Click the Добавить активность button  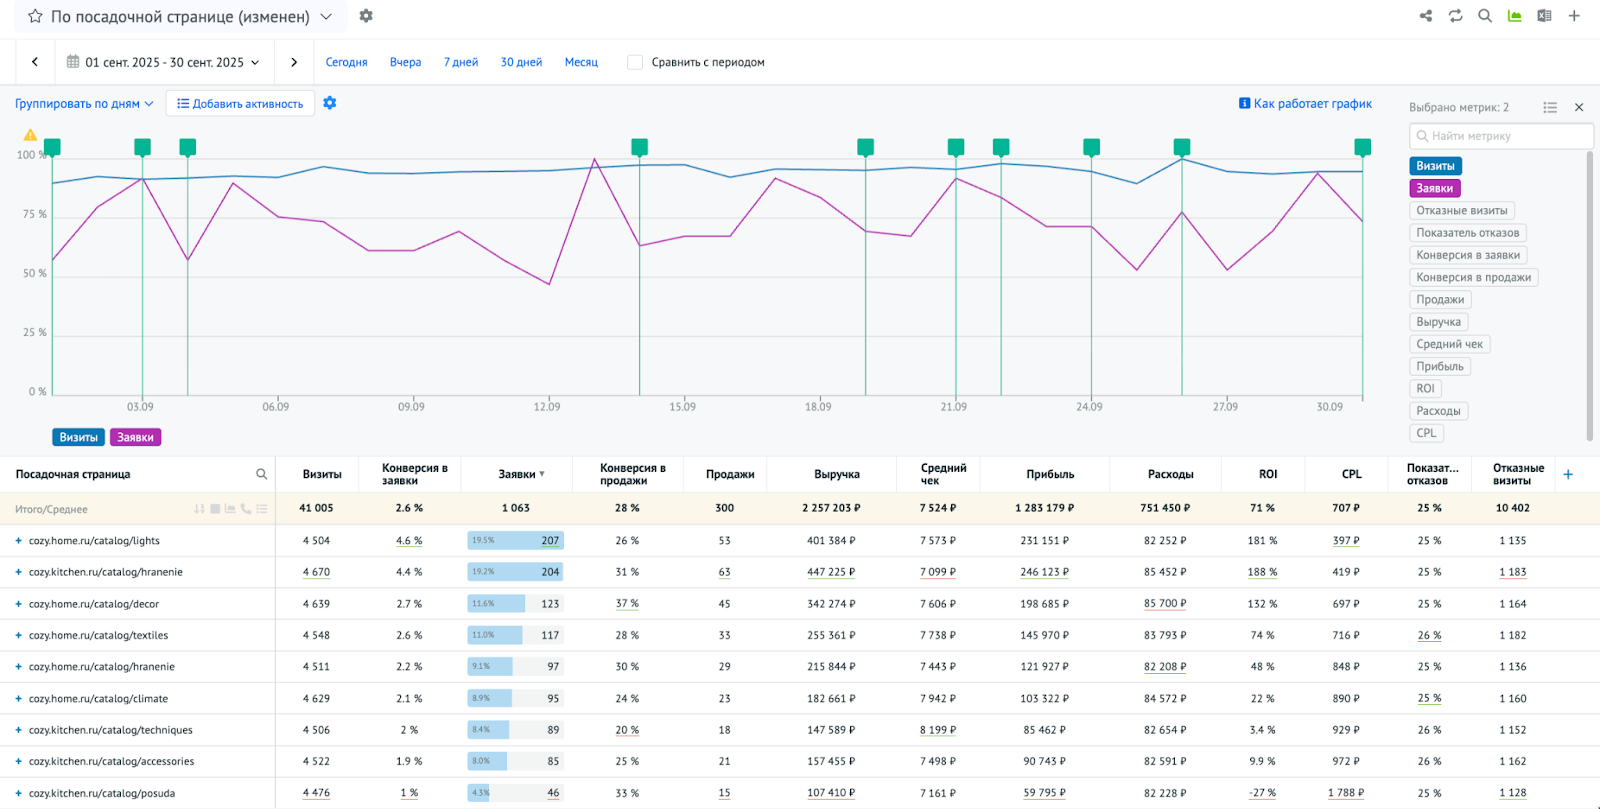[x=240, y=103]
